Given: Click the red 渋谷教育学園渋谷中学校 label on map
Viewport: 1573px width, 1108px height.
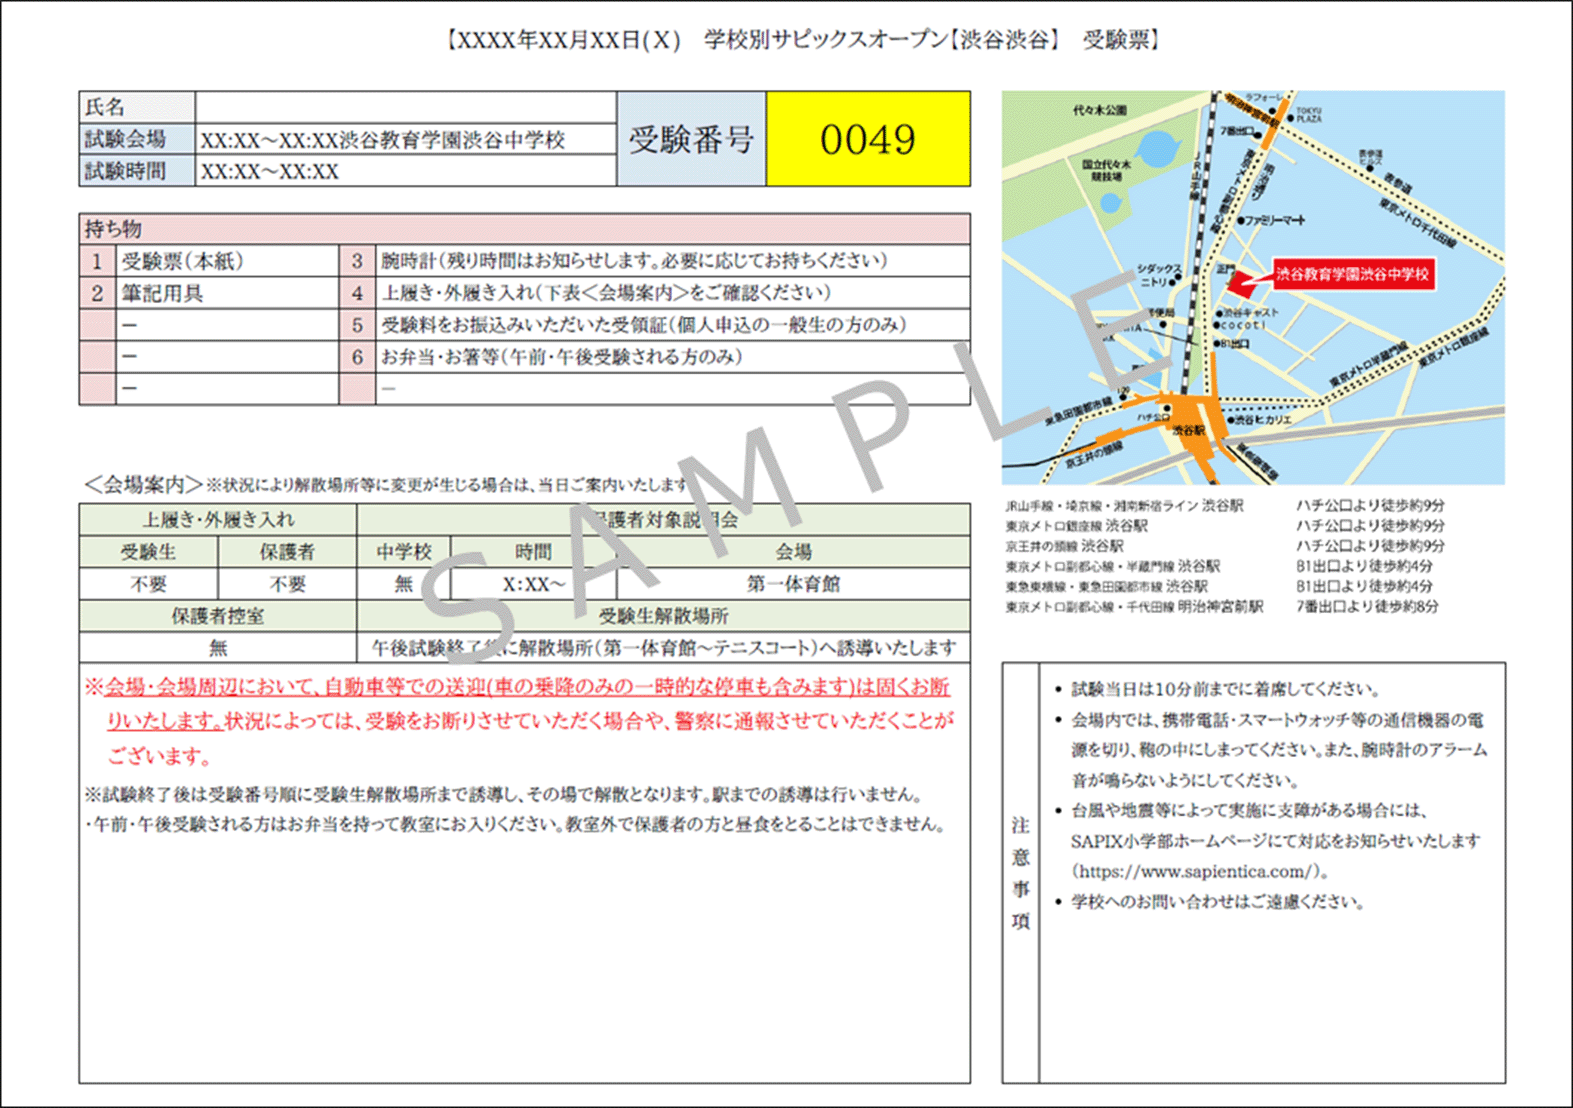Looking at the screenshot, I should tap(1353, 274).
